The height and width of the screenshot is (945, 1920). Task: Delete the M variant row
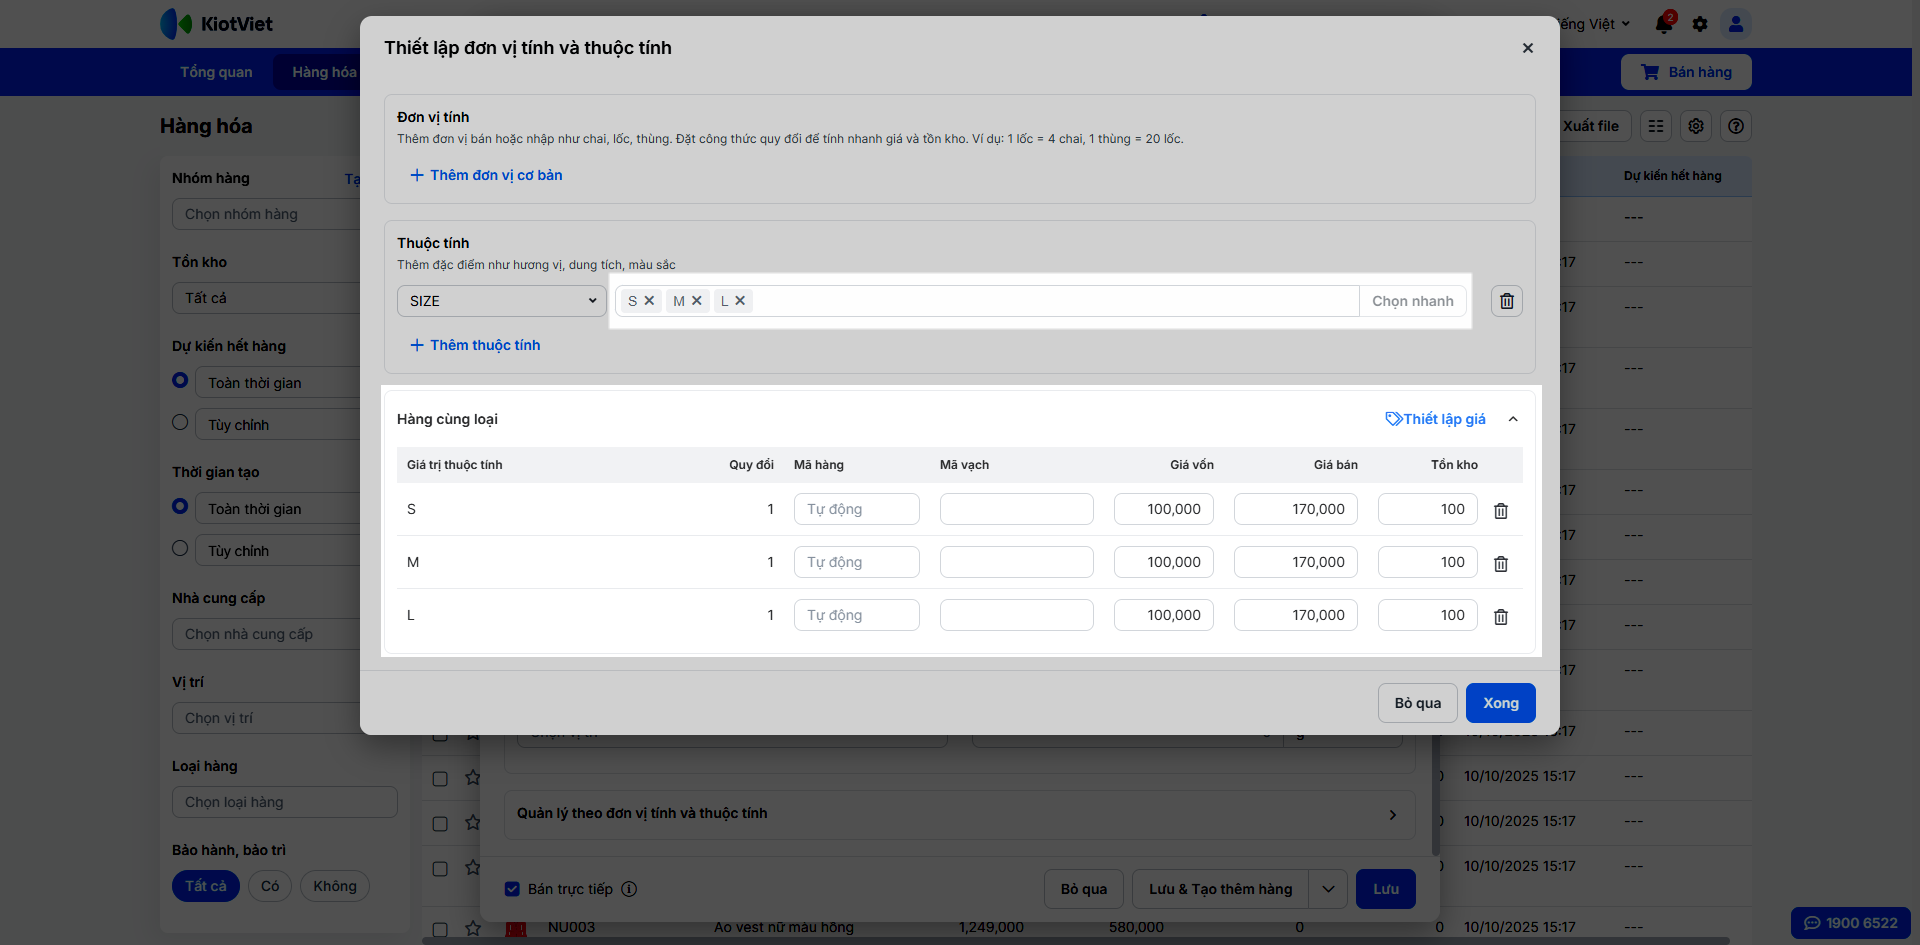point(1501,564)
